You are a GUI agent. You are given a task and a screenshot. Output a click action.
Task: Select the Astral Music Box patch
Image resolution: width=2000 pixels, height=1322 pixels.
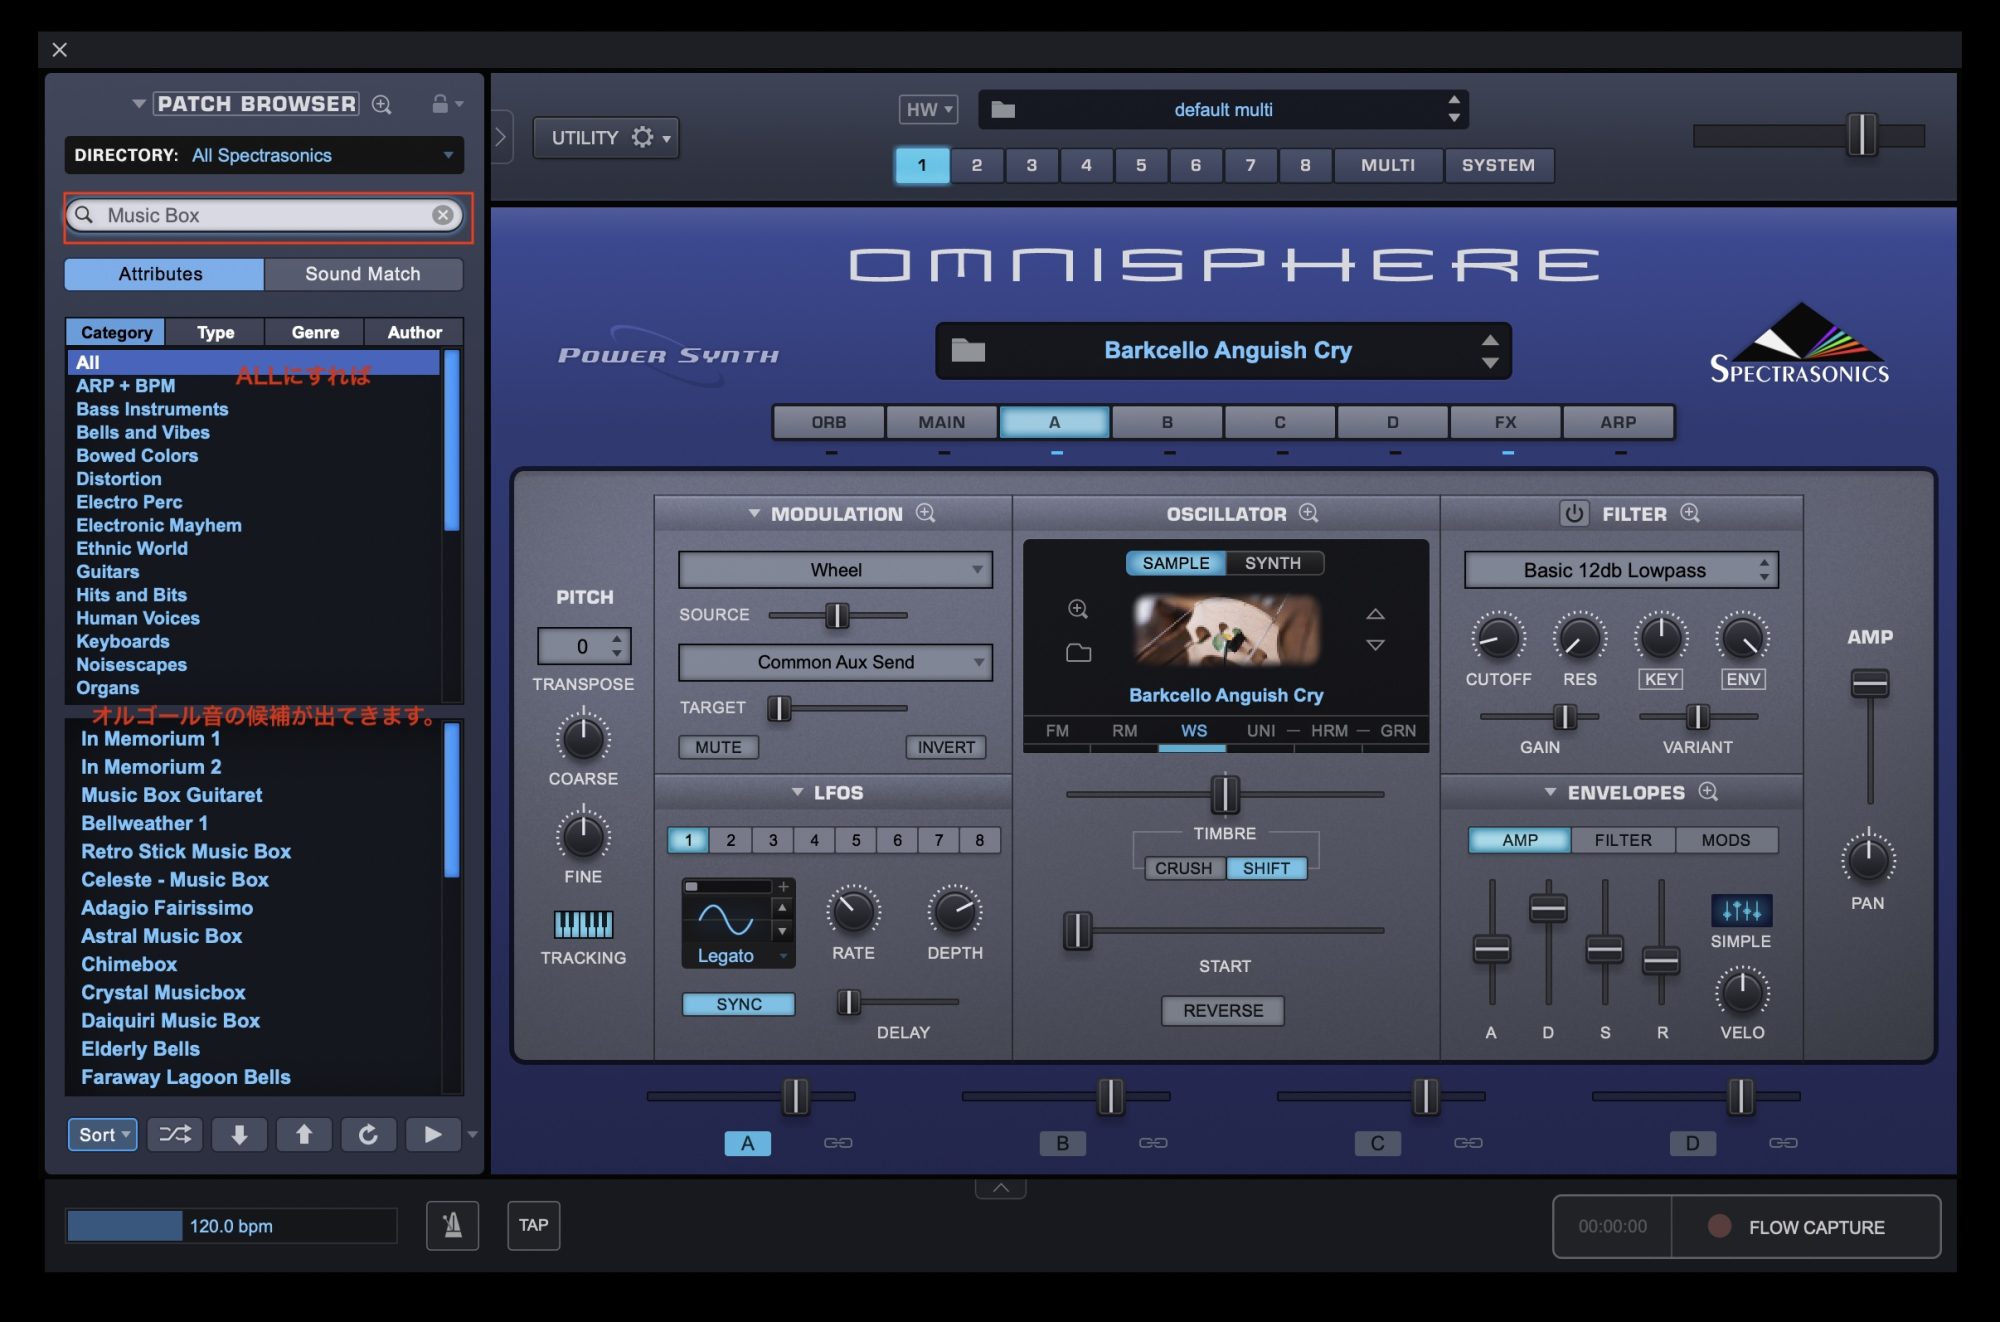[162, 936]
